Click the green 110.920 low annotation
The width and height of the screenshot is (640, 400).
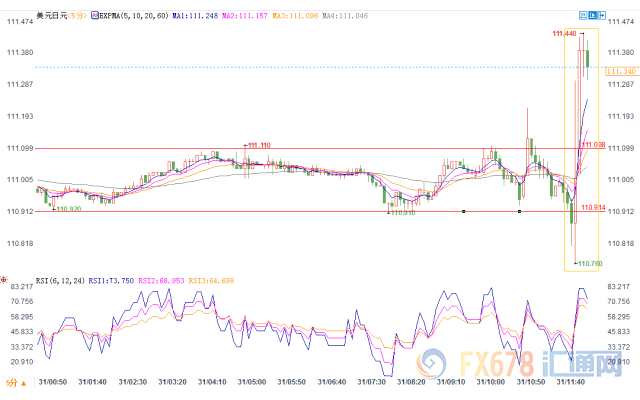click(69, 209)
